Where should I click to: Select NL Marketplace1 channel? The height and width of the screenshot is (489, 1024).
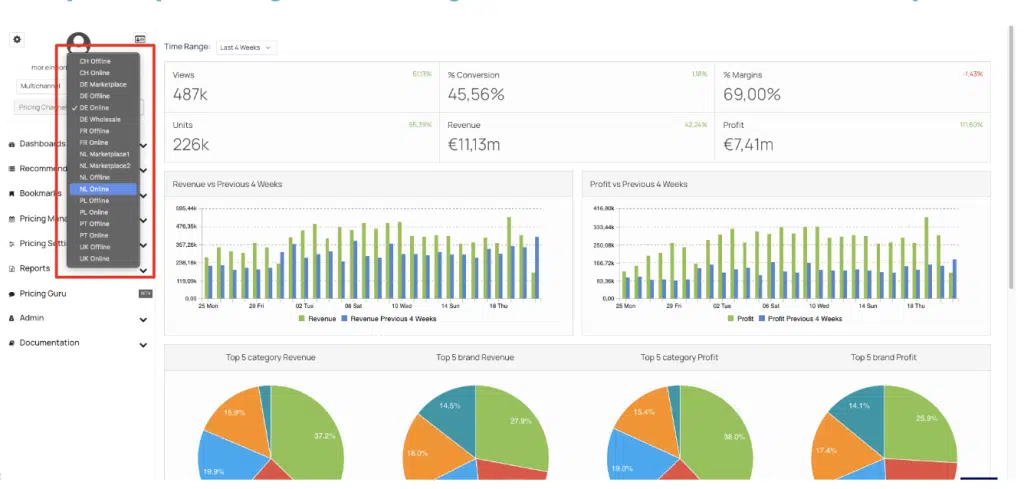[x=104, y=154]
